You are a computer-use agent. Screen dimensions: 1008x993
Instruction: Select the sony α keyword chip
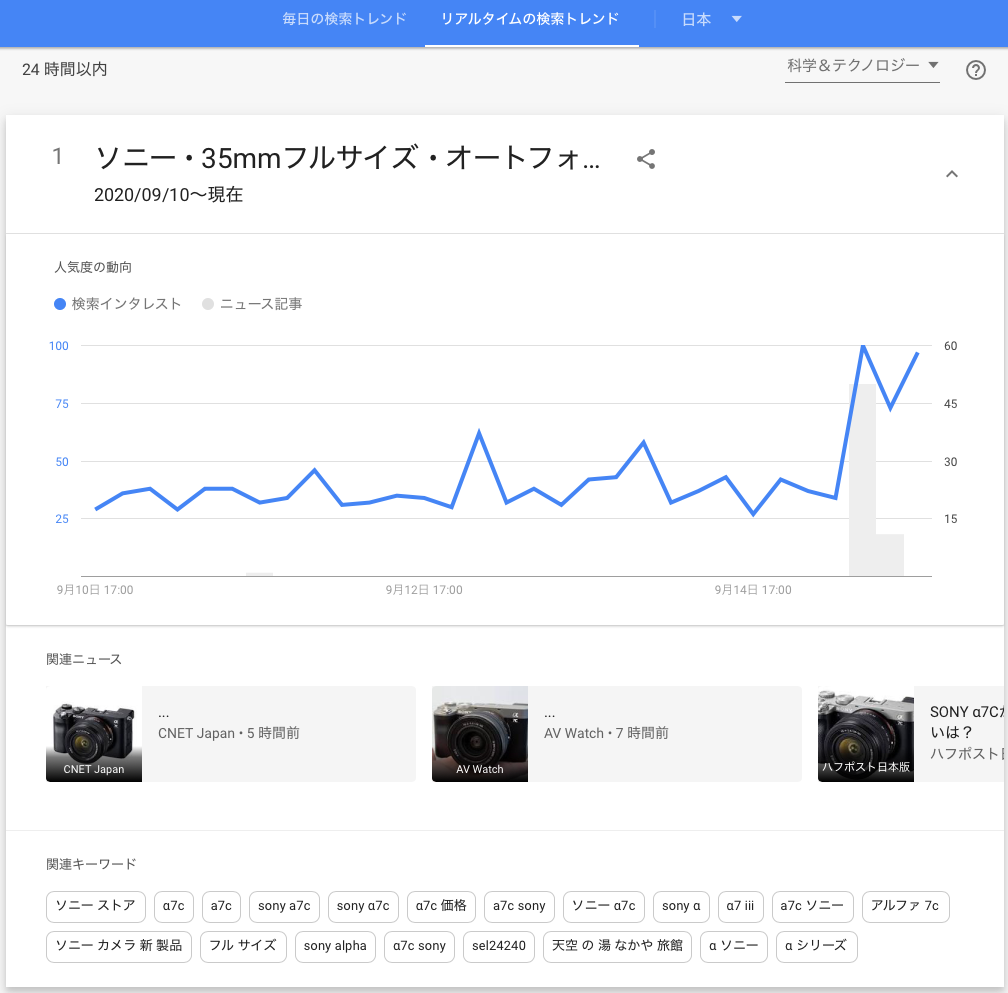(x=681, y=906)
